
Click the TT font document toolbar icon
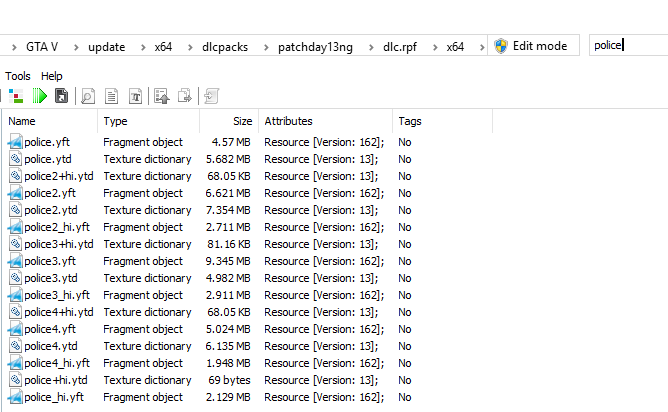tap(135, 96)
